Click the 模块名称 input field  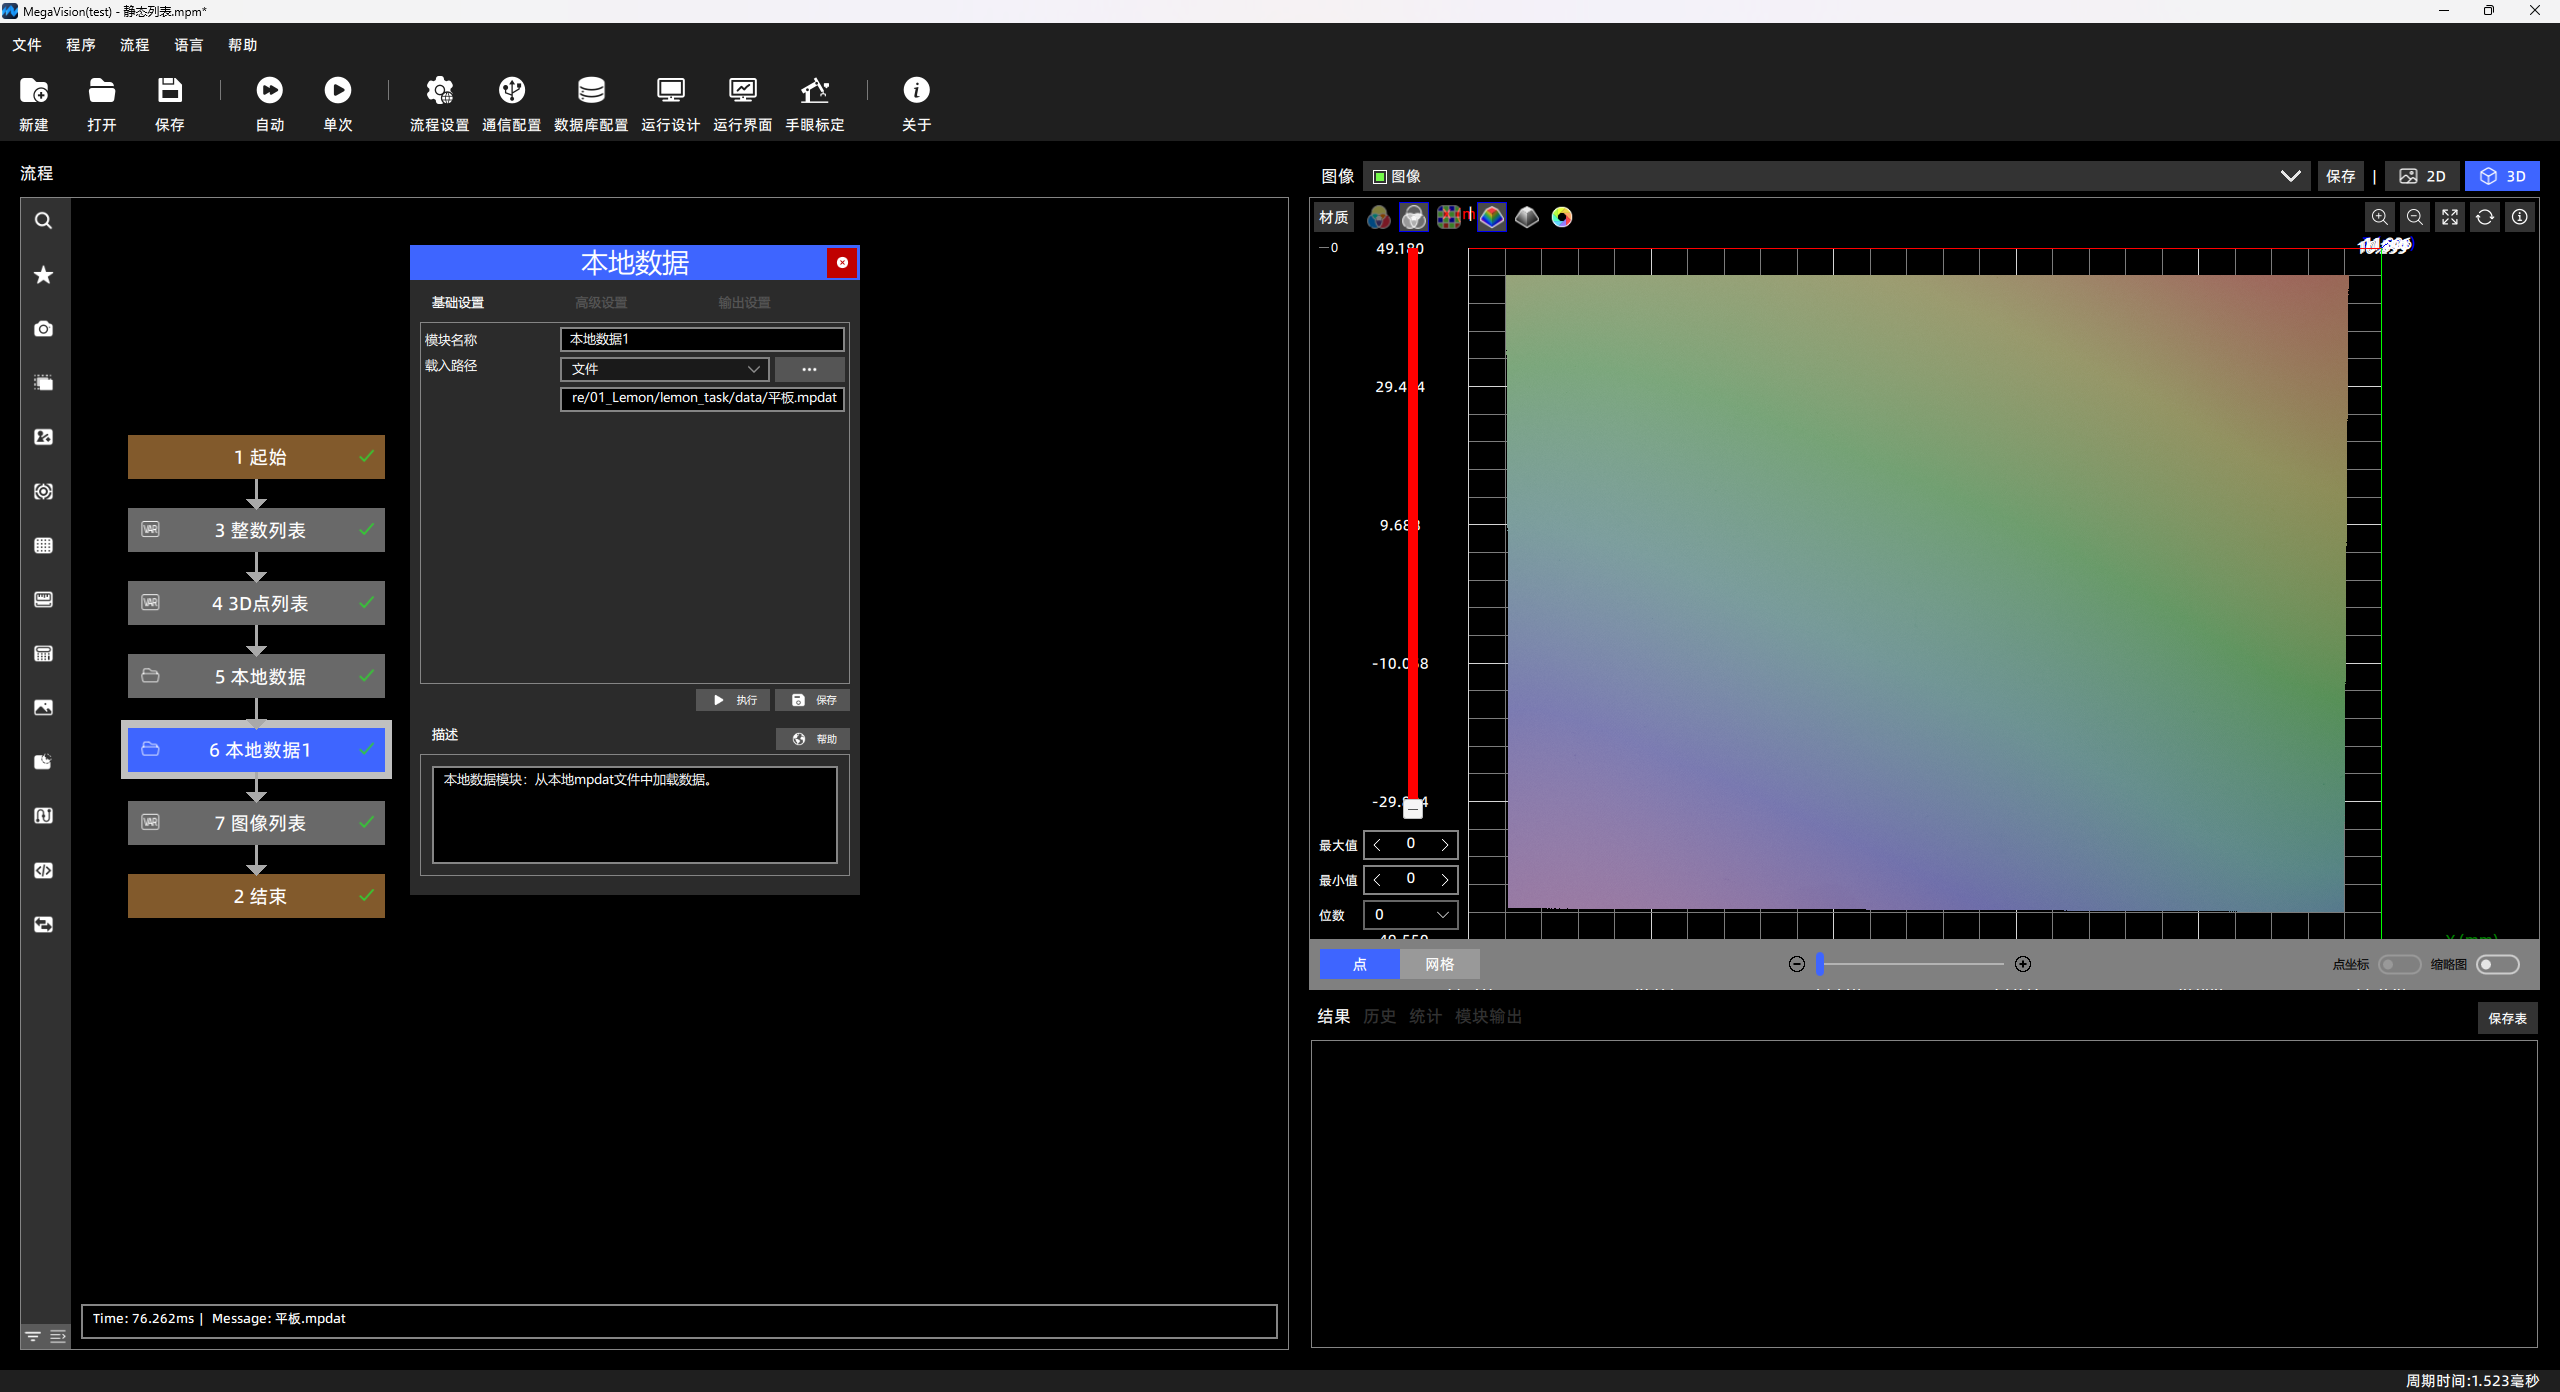pos(702,340)
